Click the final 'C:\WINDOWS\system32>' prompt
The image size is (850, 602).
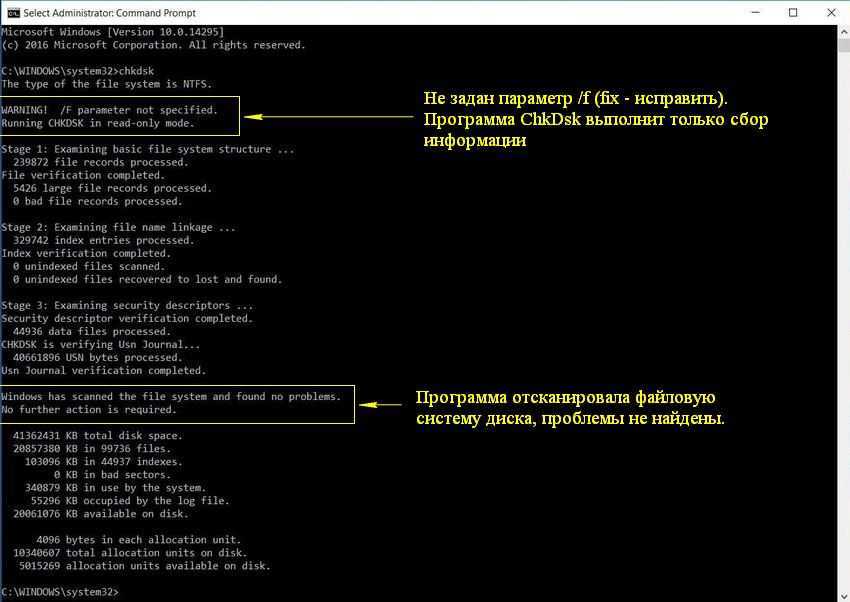point(60,591)
